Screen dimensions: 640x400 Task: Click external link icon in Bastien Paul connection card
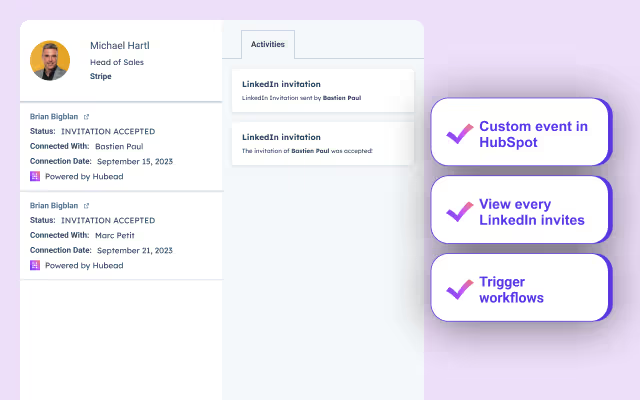[x=86, y=116]
